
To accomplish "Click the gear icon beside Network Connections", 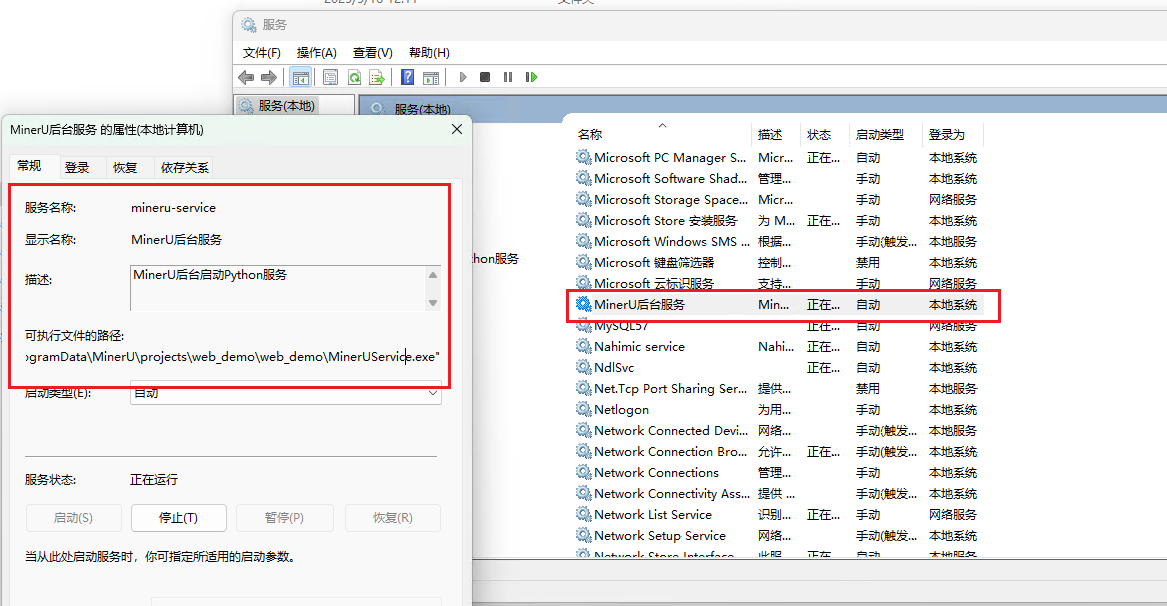I will (x=584, y=472).
